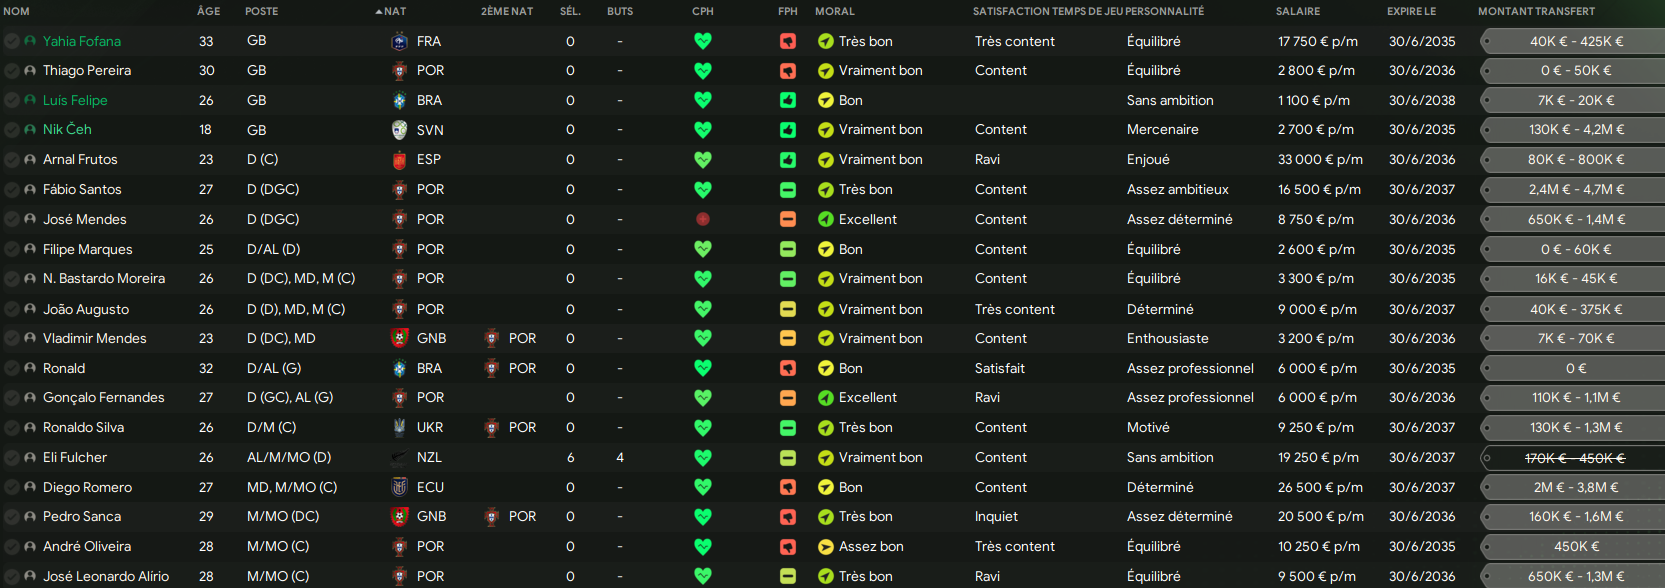Click José Mendes' red injury icon
This screenshot has height=588, width=1665.
[703, 219]
